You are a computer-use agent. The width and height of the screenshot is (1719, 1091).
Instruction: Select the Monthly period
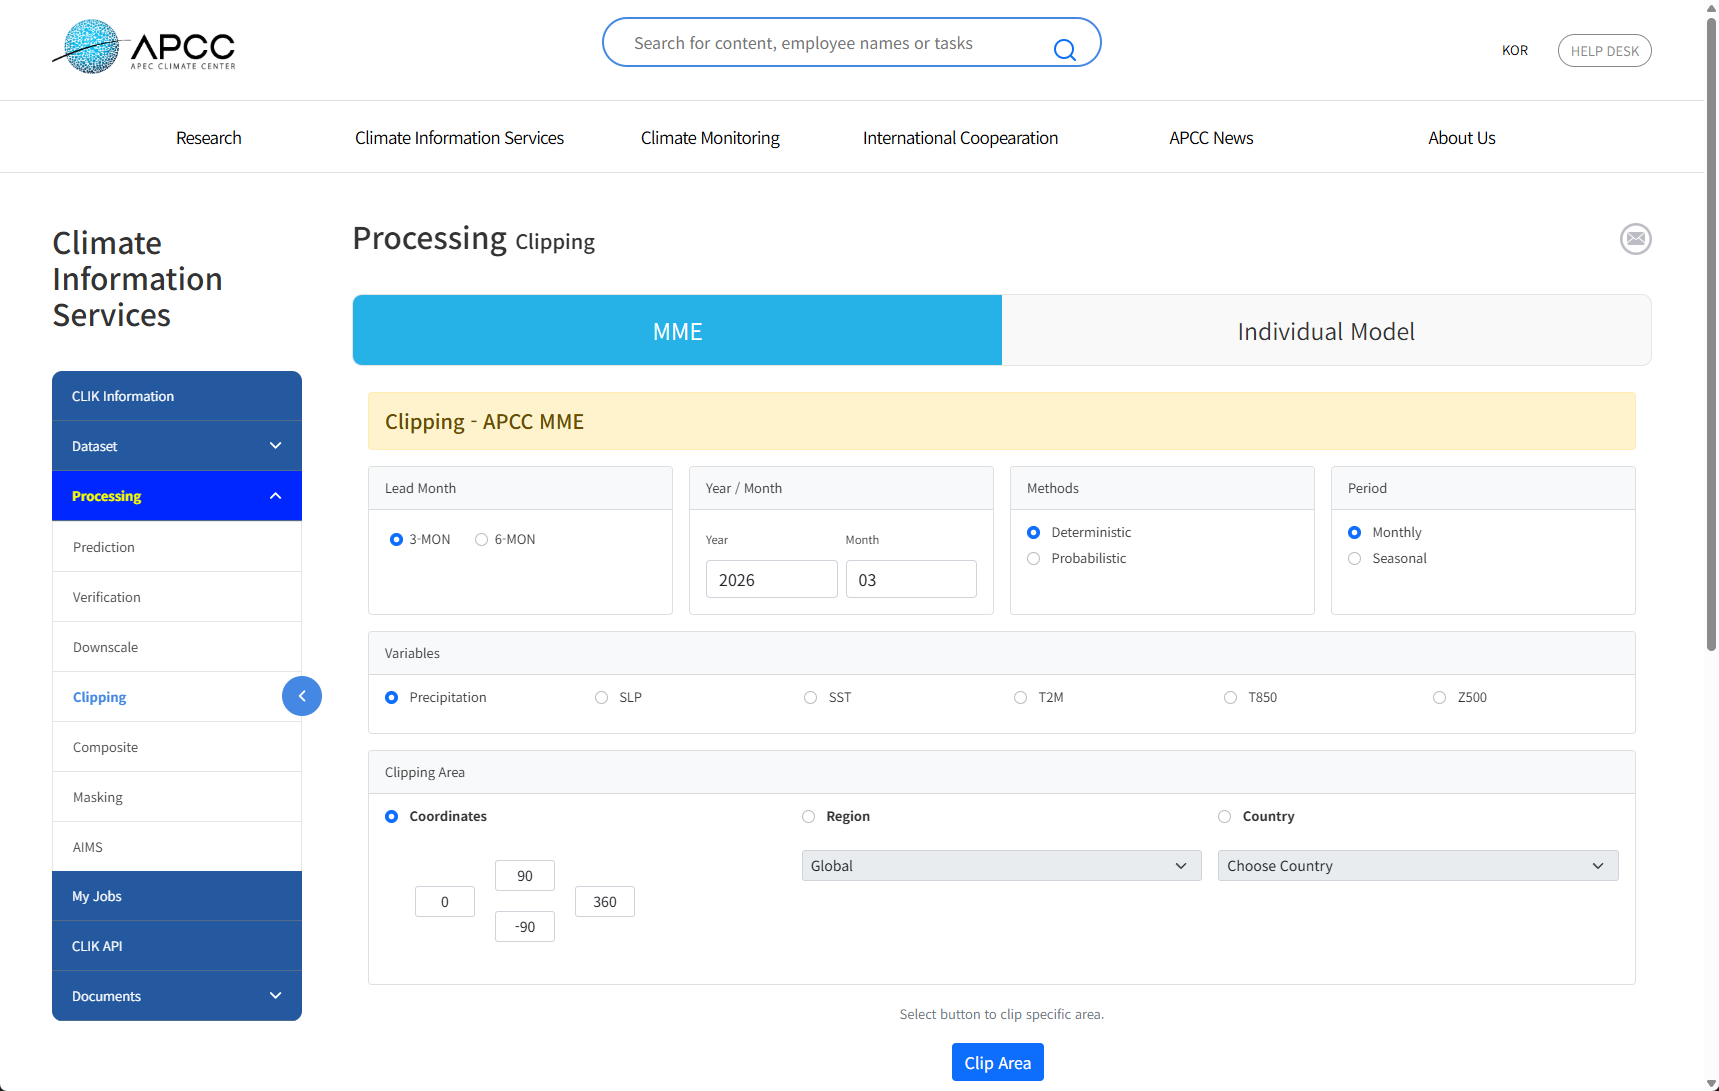(1355, 533)
